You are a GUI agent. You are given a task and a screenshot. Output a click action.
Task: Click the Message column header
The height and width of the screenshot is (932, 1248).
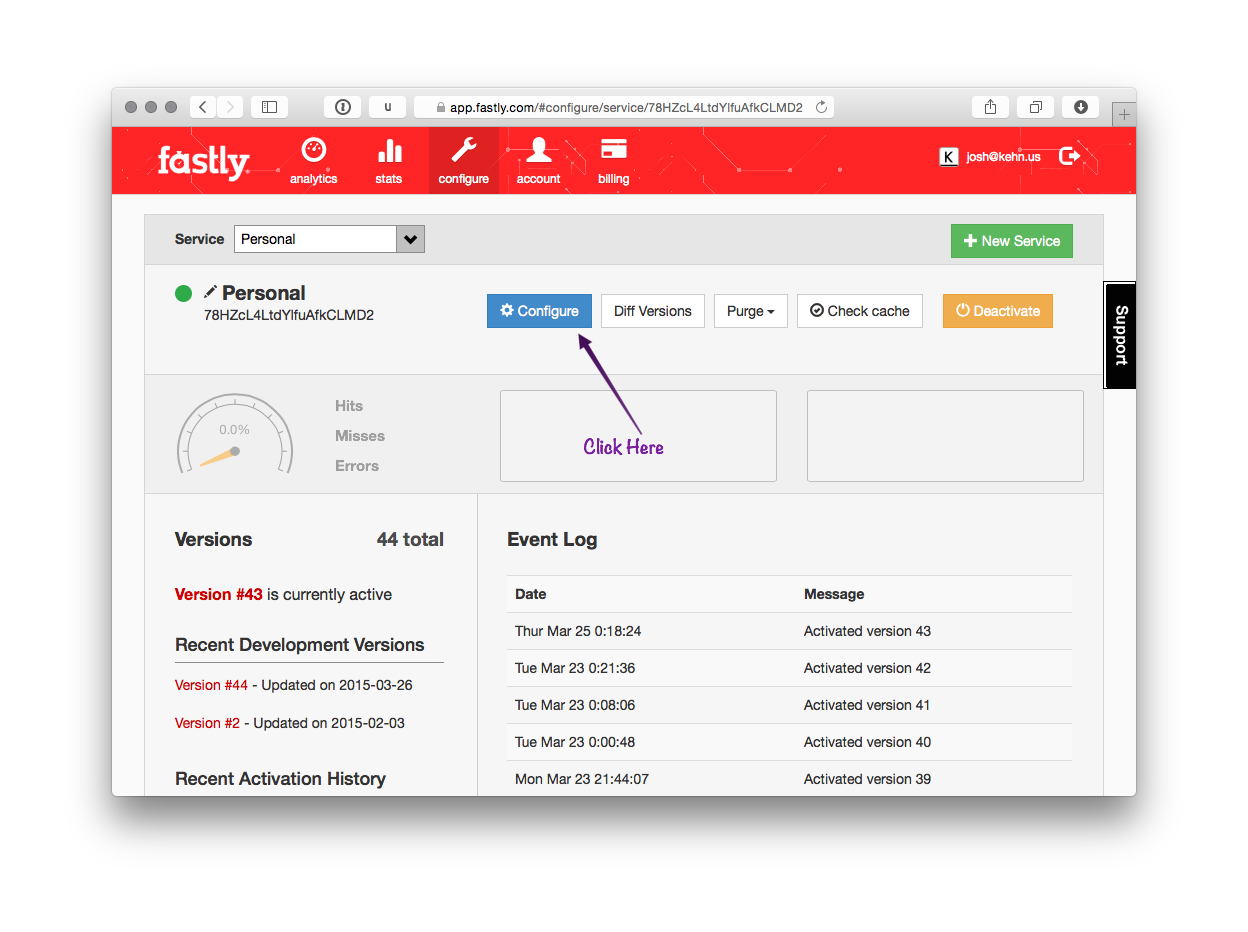click(834, 594)
